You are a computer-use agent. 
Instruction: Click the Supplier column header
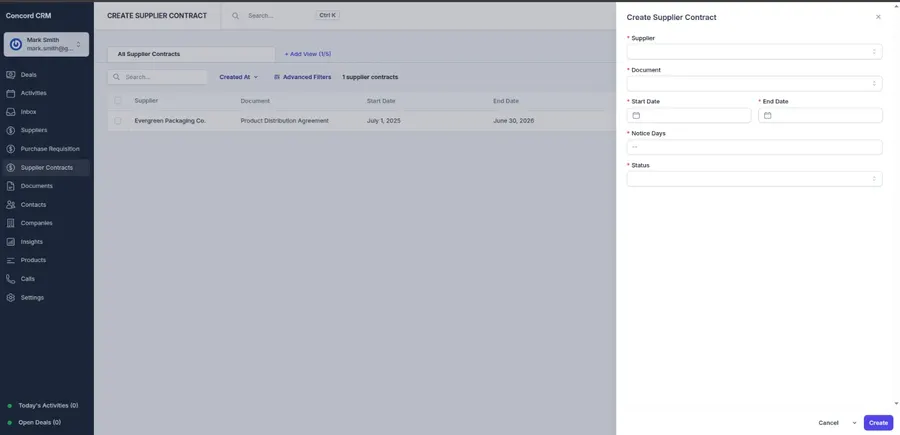(x=146, y=100)
